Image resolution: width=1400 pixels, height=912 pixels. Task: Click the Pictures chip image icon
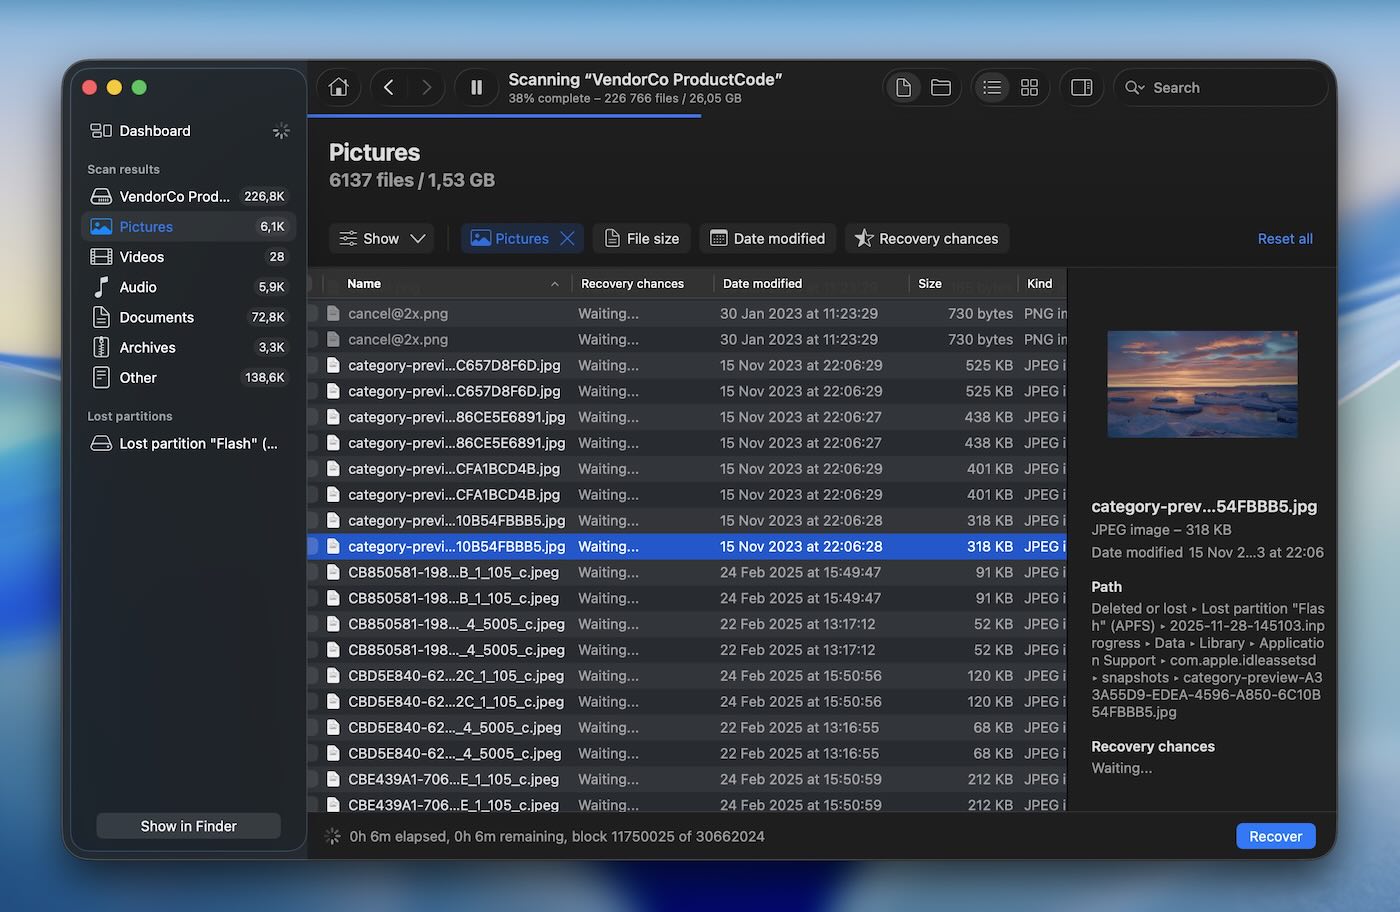click(x=480, y=238)
